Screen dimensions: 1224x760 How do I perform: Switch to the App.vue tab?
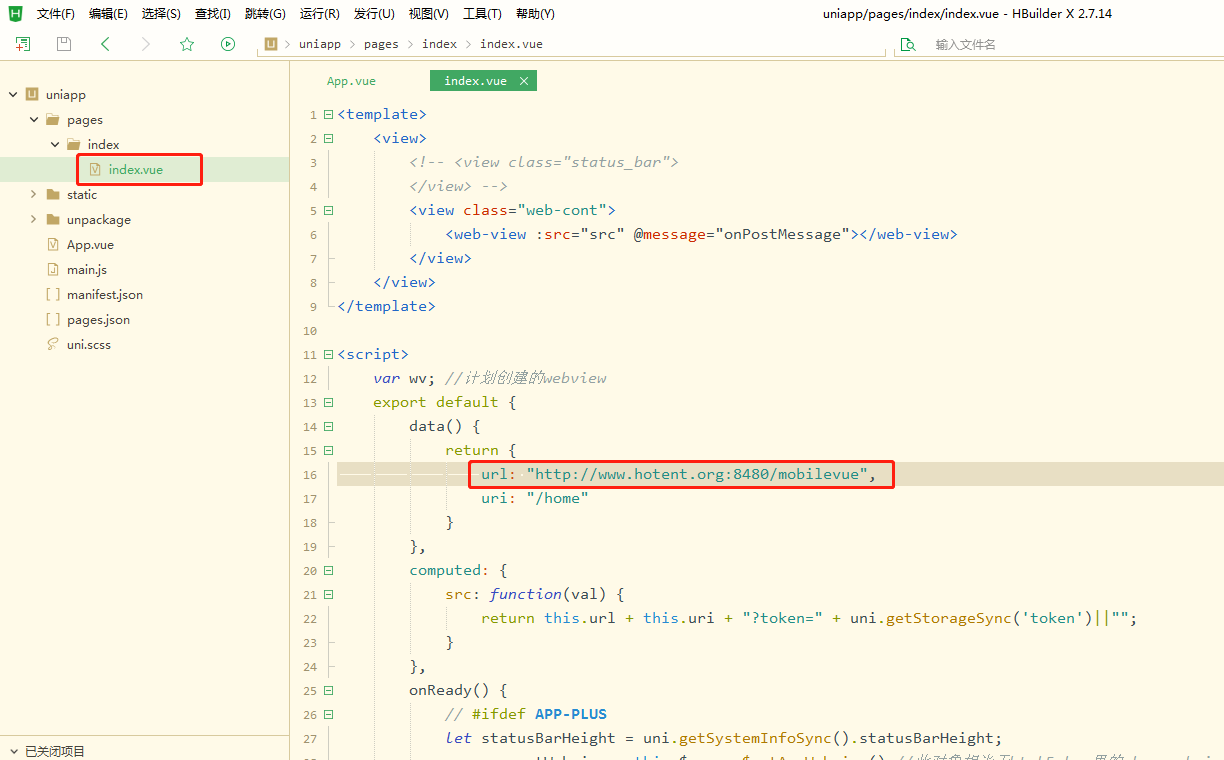(351, 81)
